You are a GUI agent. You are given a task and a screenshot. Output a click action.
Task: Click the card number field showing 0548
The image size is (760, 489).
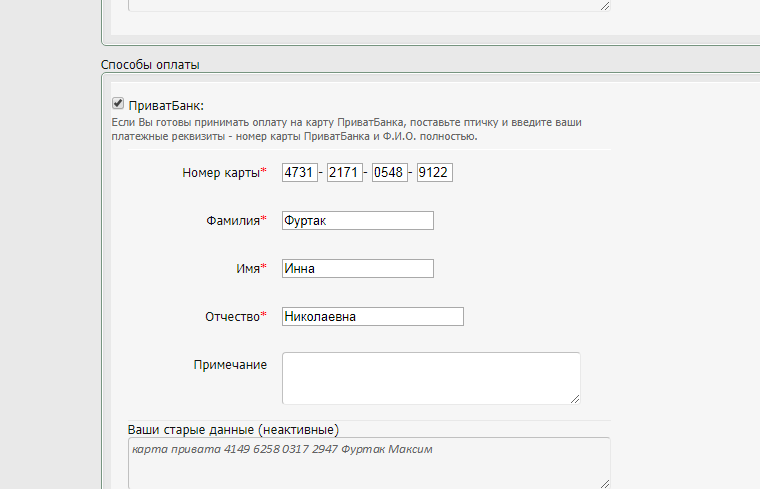(389, 173)
